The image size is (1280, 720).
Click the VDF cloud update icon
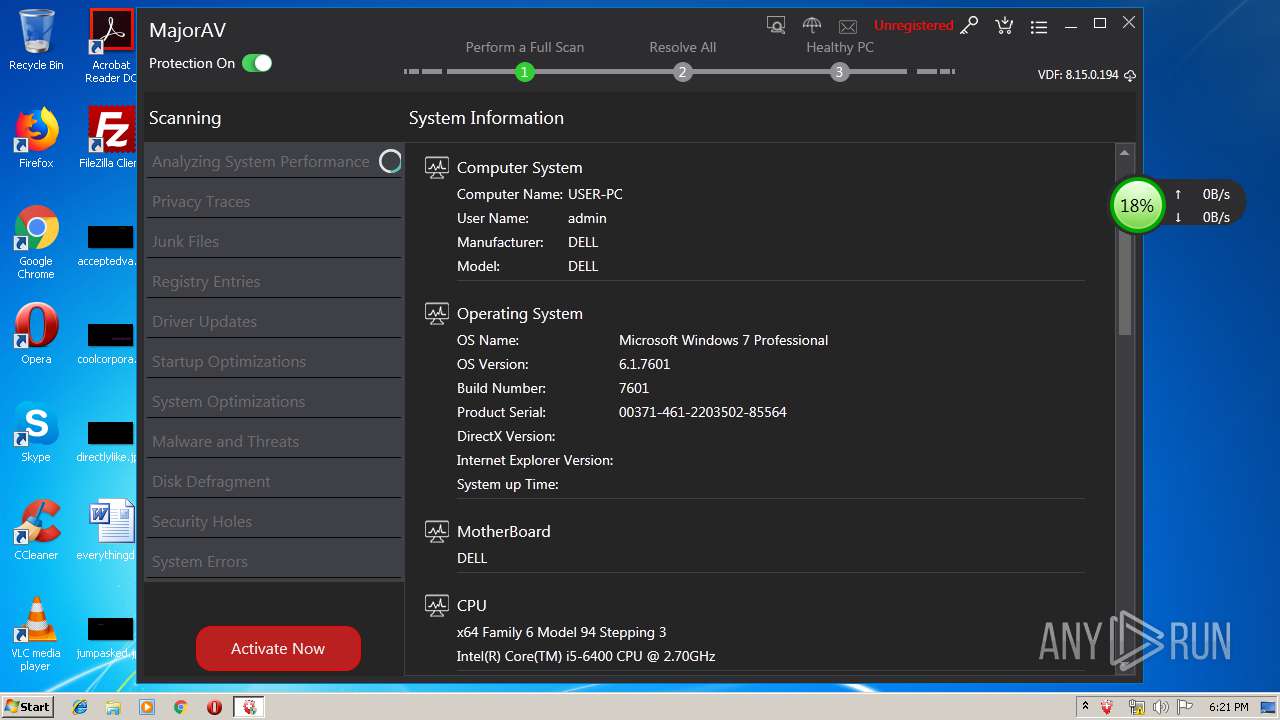(1130, 75)
